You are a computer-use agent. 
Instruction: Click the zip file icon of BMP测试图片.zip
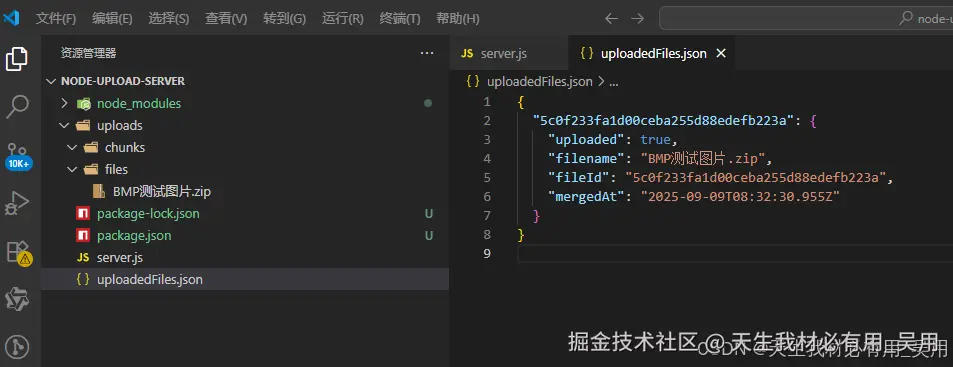coord(98,192)
